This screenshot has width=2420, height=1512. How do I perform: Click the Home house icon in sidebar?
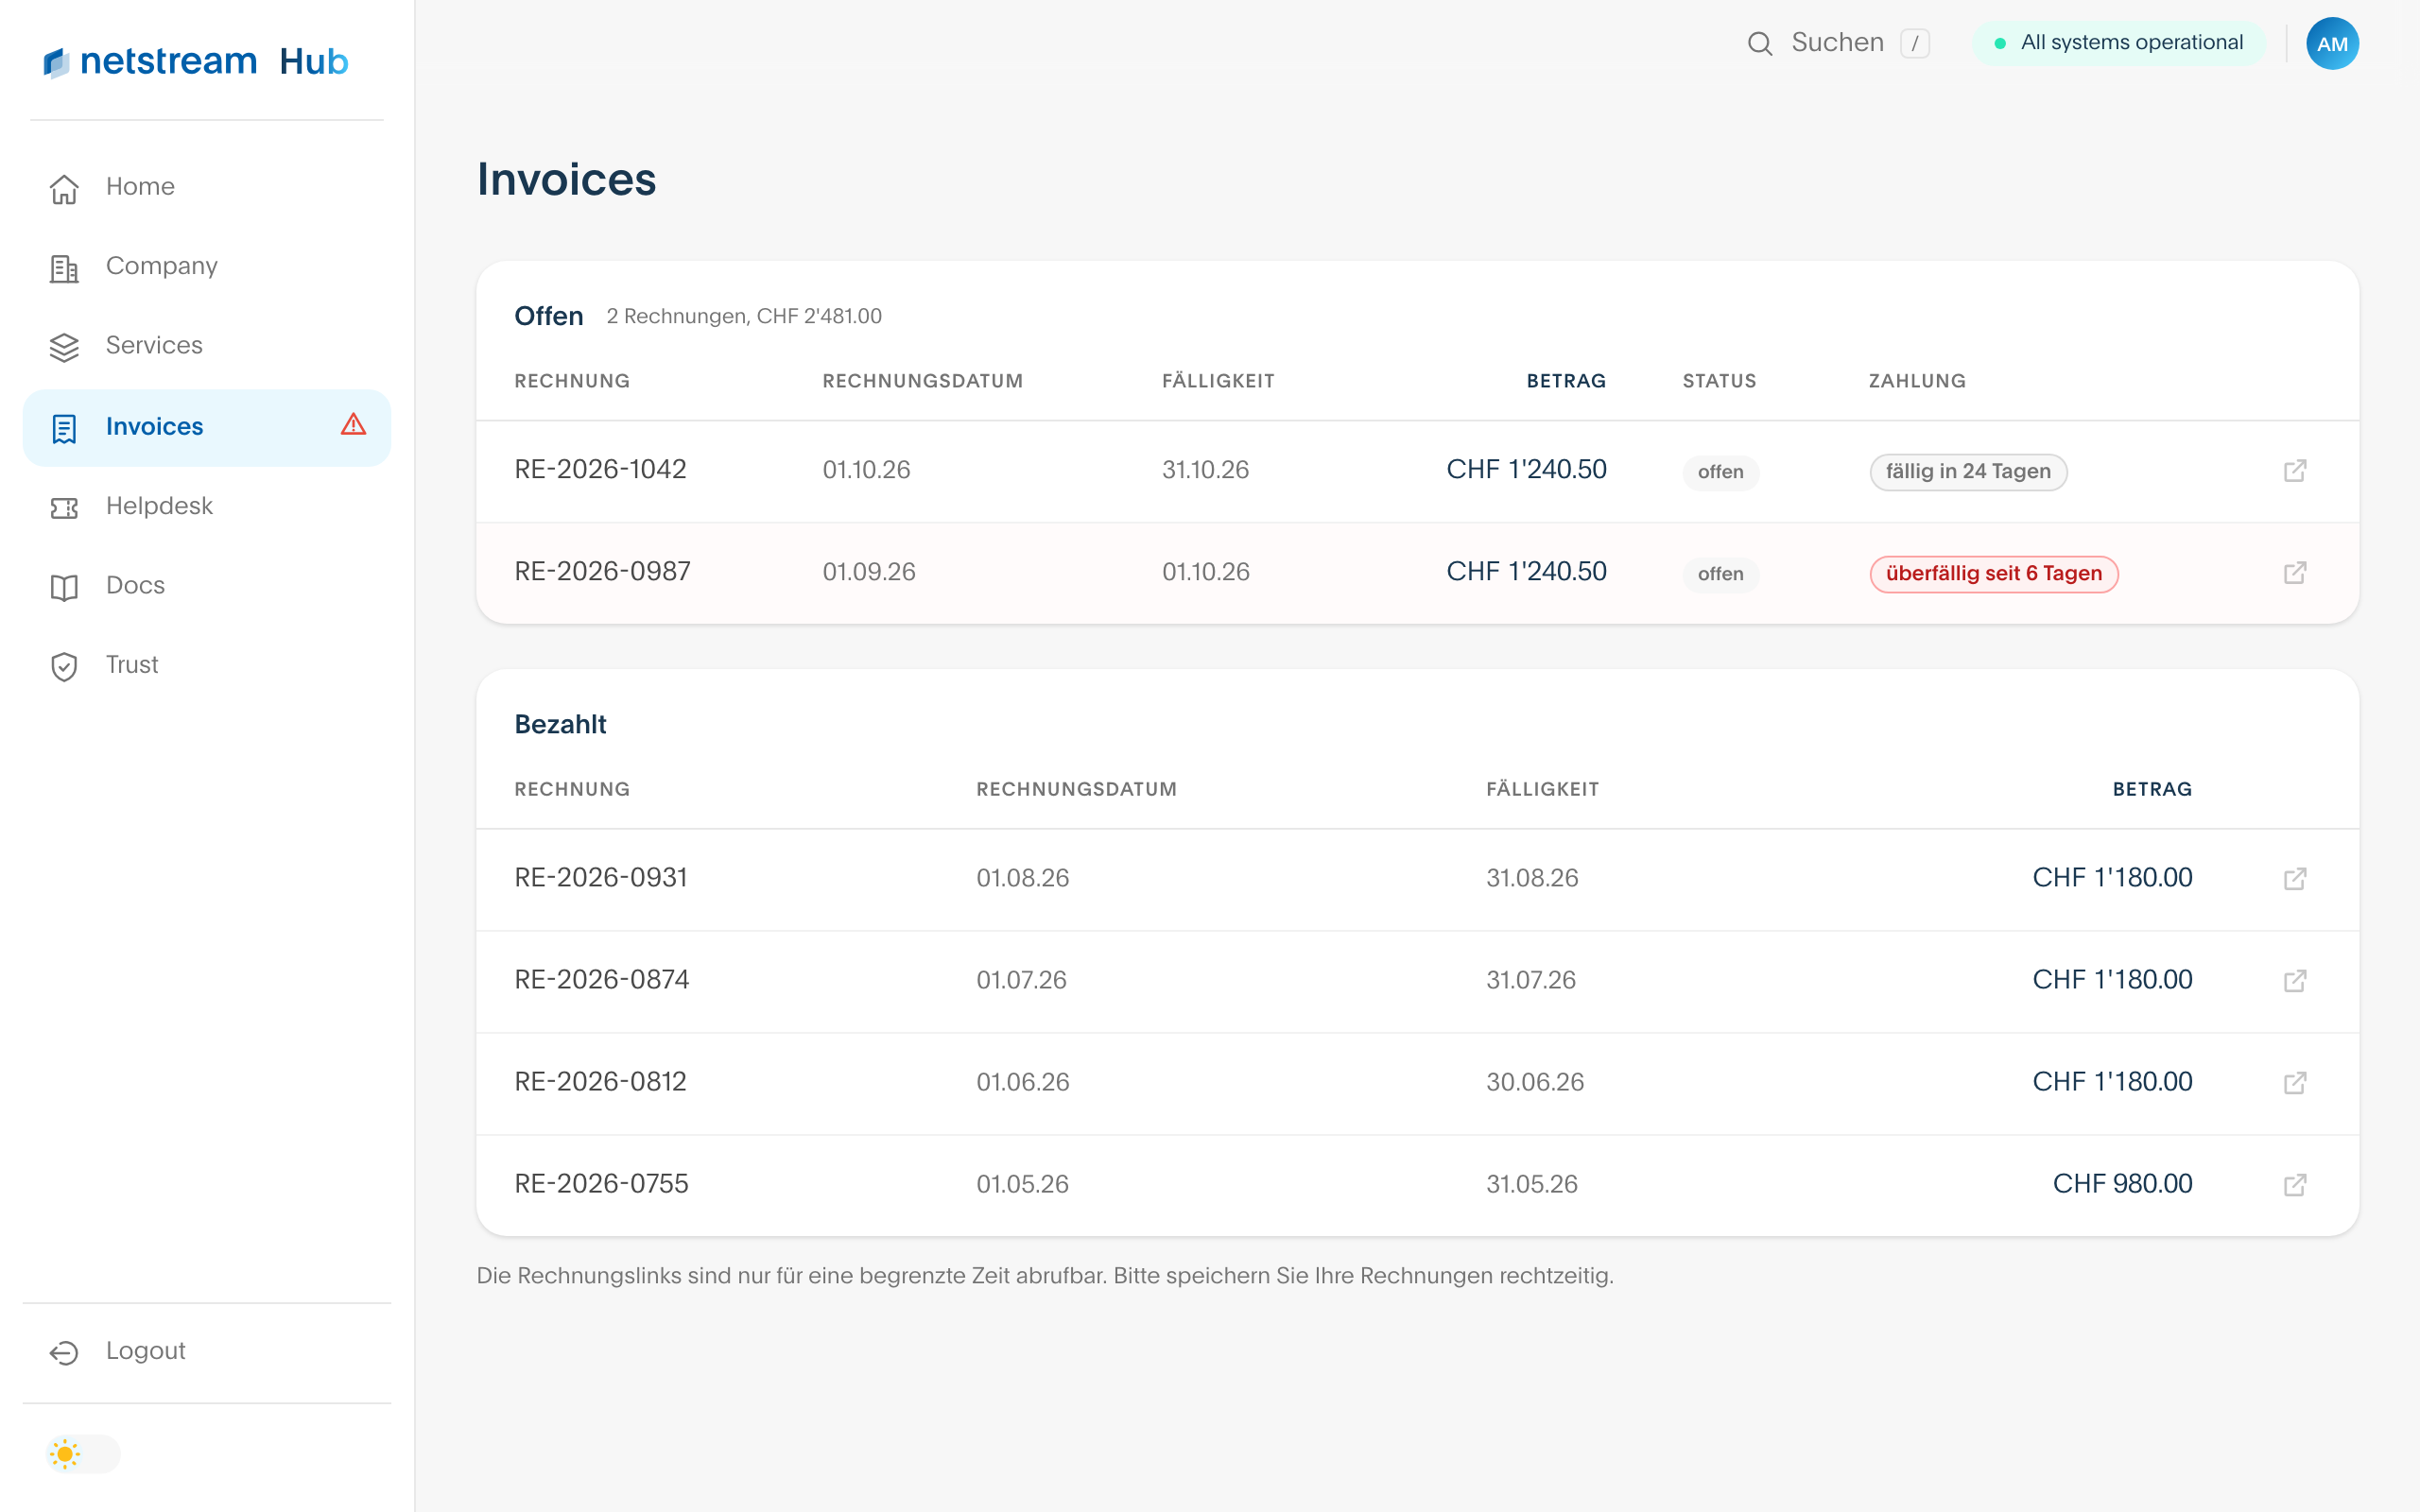[64, 188]
